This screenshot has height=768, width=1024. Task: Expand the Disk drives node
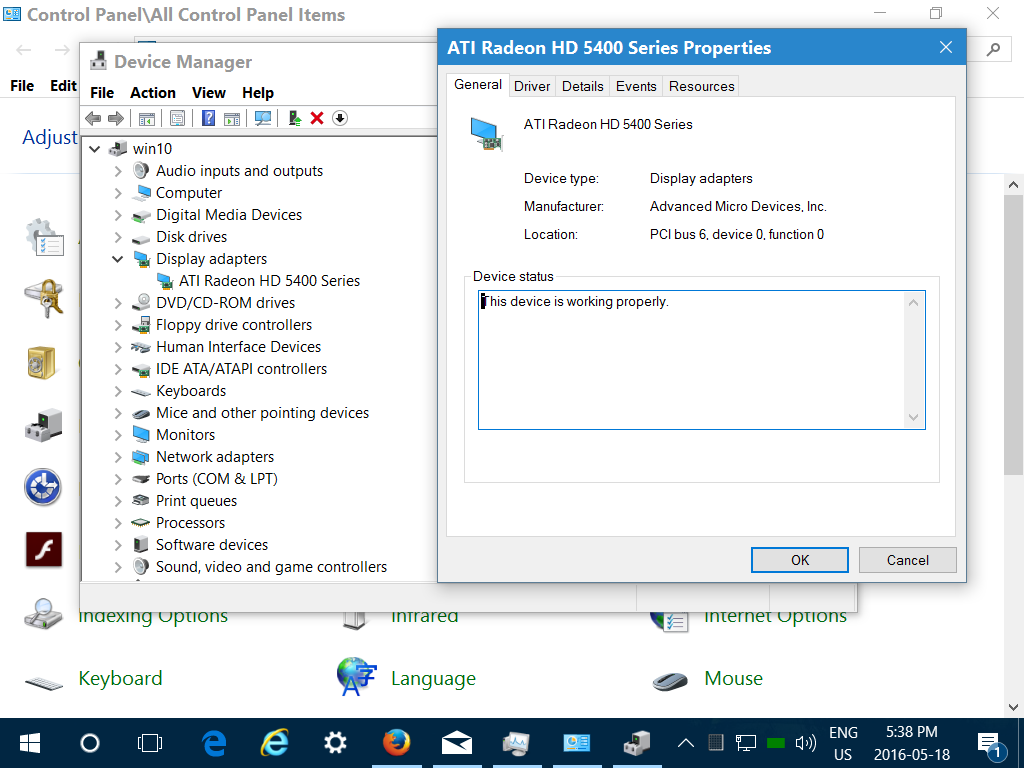pyautogui.click(x=118, y=237)
